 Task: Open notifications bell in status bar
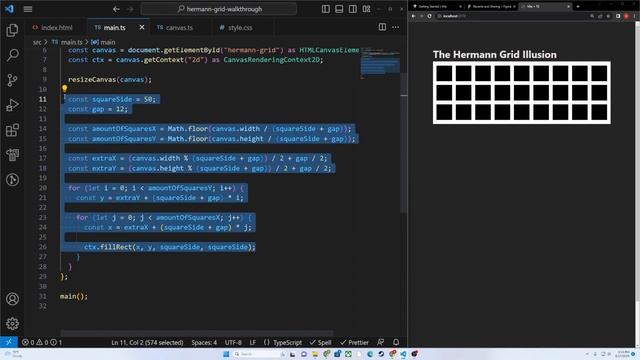point(396,342)
